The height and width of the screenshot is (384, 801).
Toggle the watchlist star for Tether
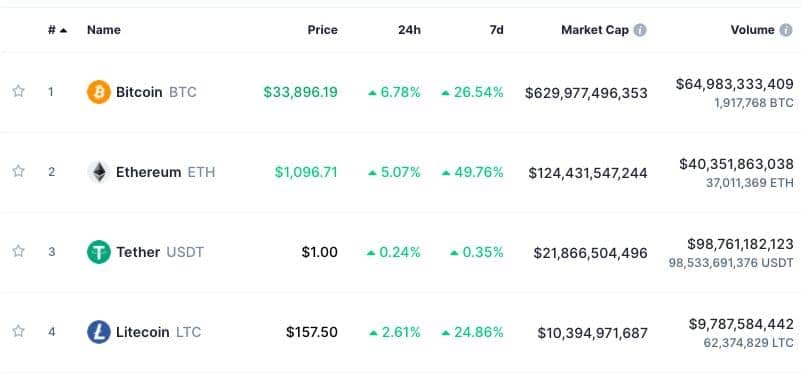[x=18, y=251]
